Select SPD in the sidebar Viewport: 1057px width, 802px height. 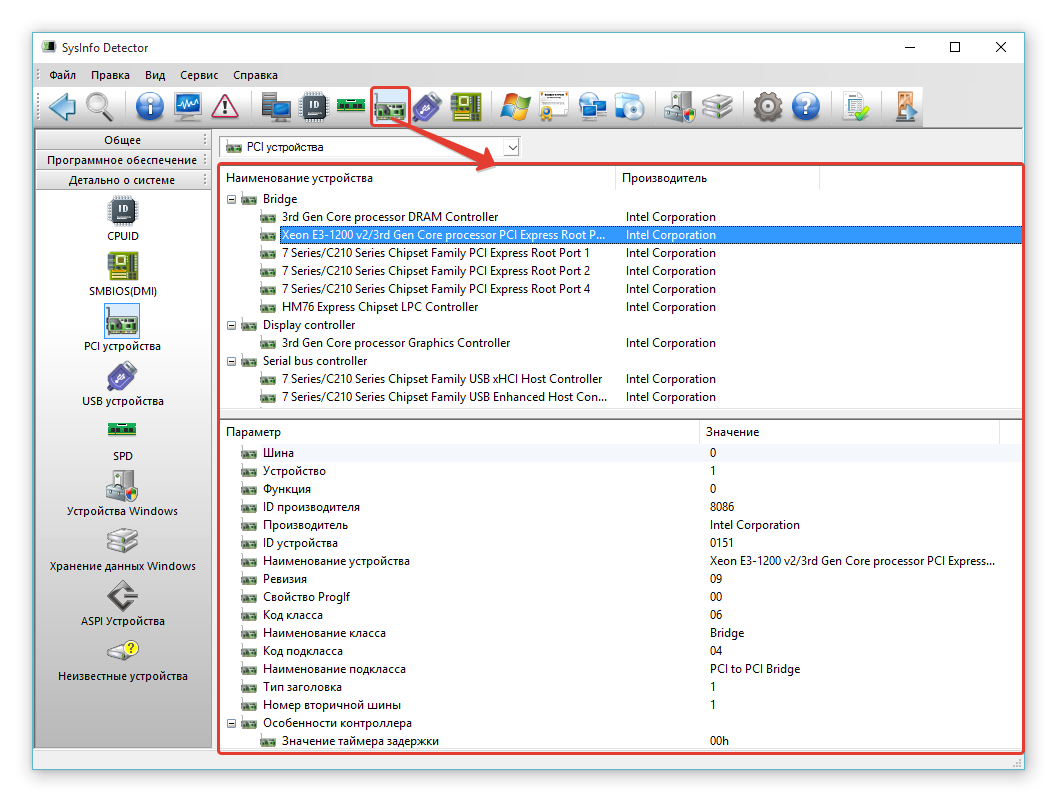click(x=123, y=439)
